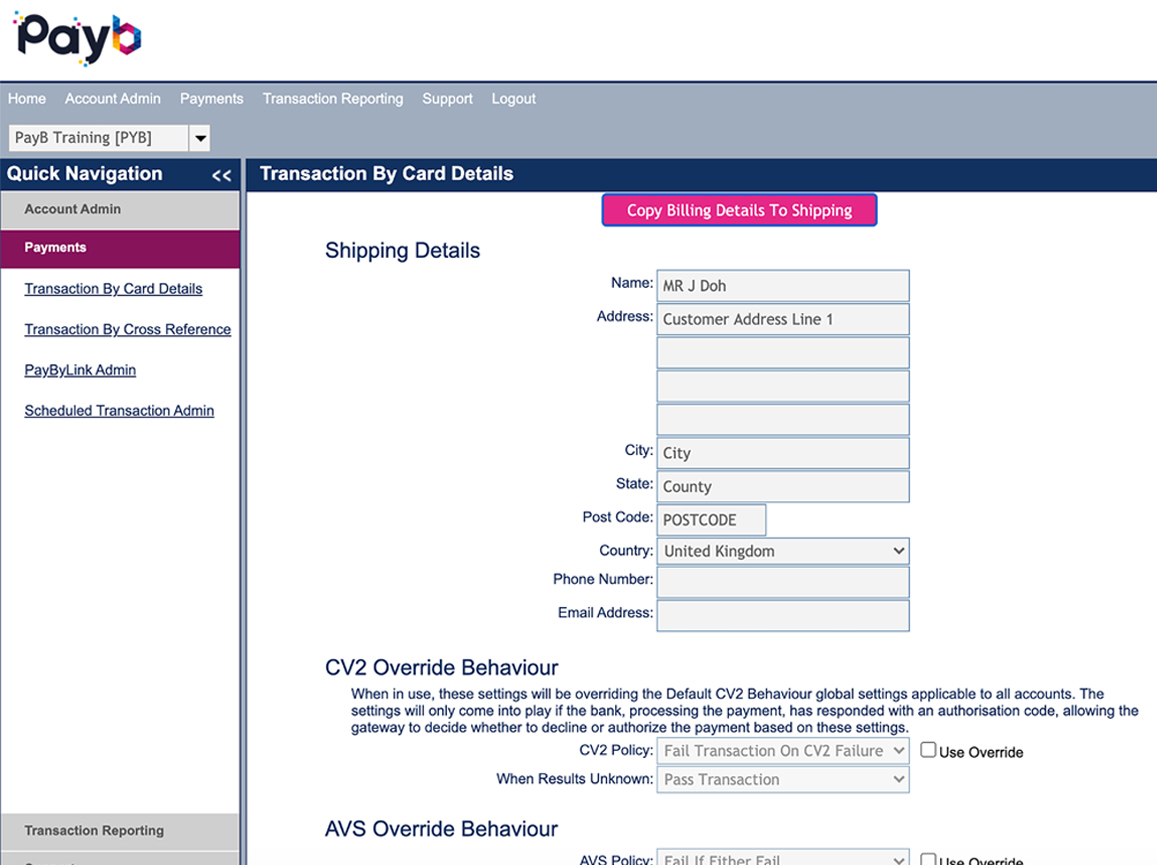The width and height of the screenshot is (1157, 865).
Task: Focus the Address line 1 field
Action: tap(783, 320)
